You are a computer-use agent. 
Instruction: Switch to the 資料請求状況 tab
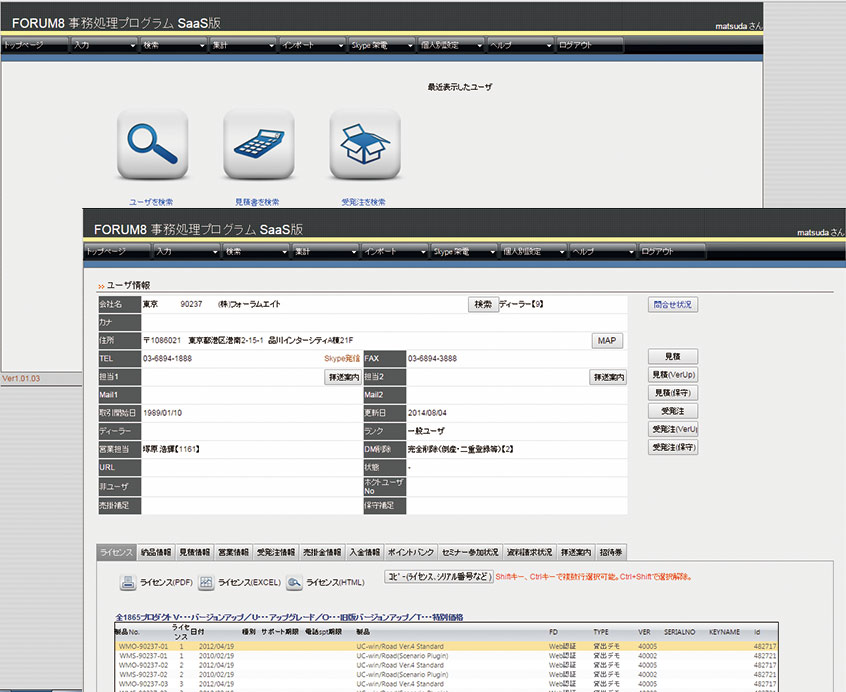tap(529, 552)
